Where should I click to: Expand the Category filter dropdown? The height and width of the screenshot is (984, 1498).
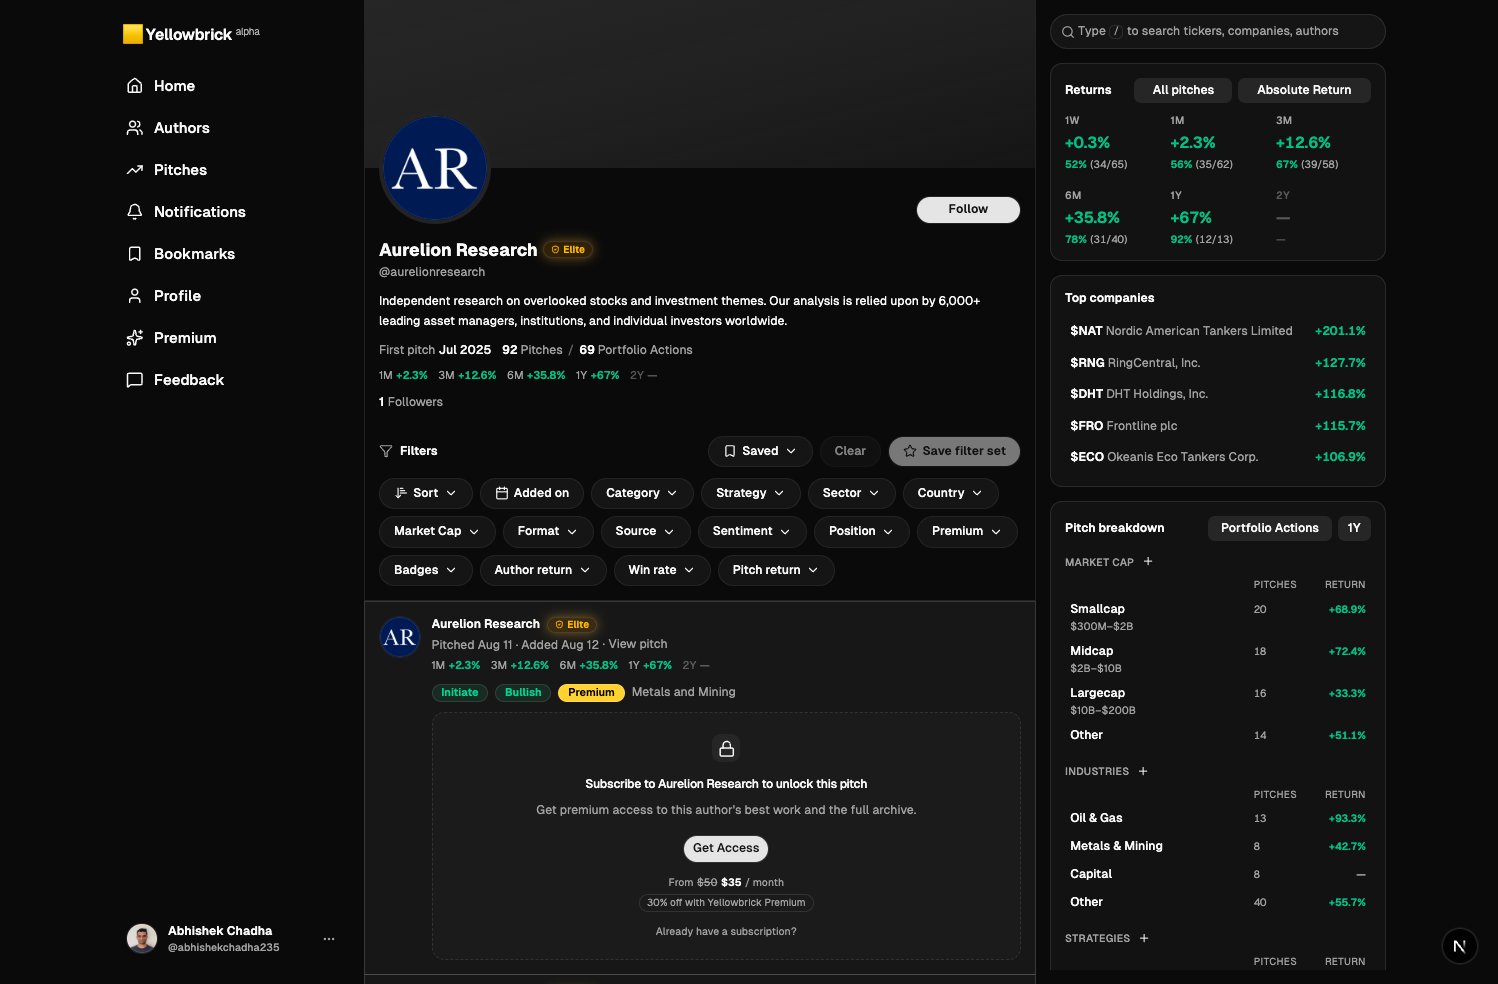click(642, 493)
